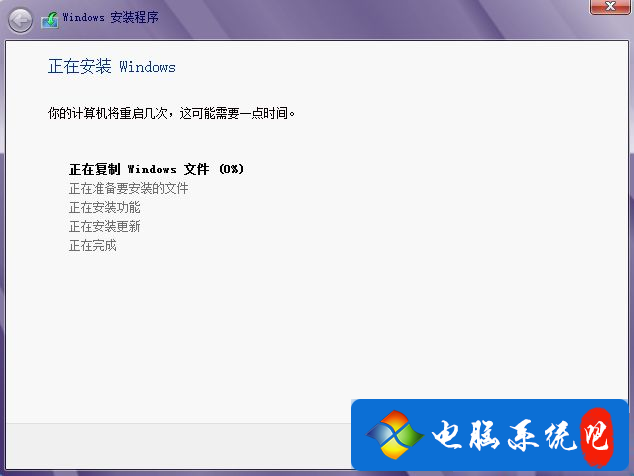Click the Windows Setup program icon
634x476 pixels.
[x=50, y=20]
